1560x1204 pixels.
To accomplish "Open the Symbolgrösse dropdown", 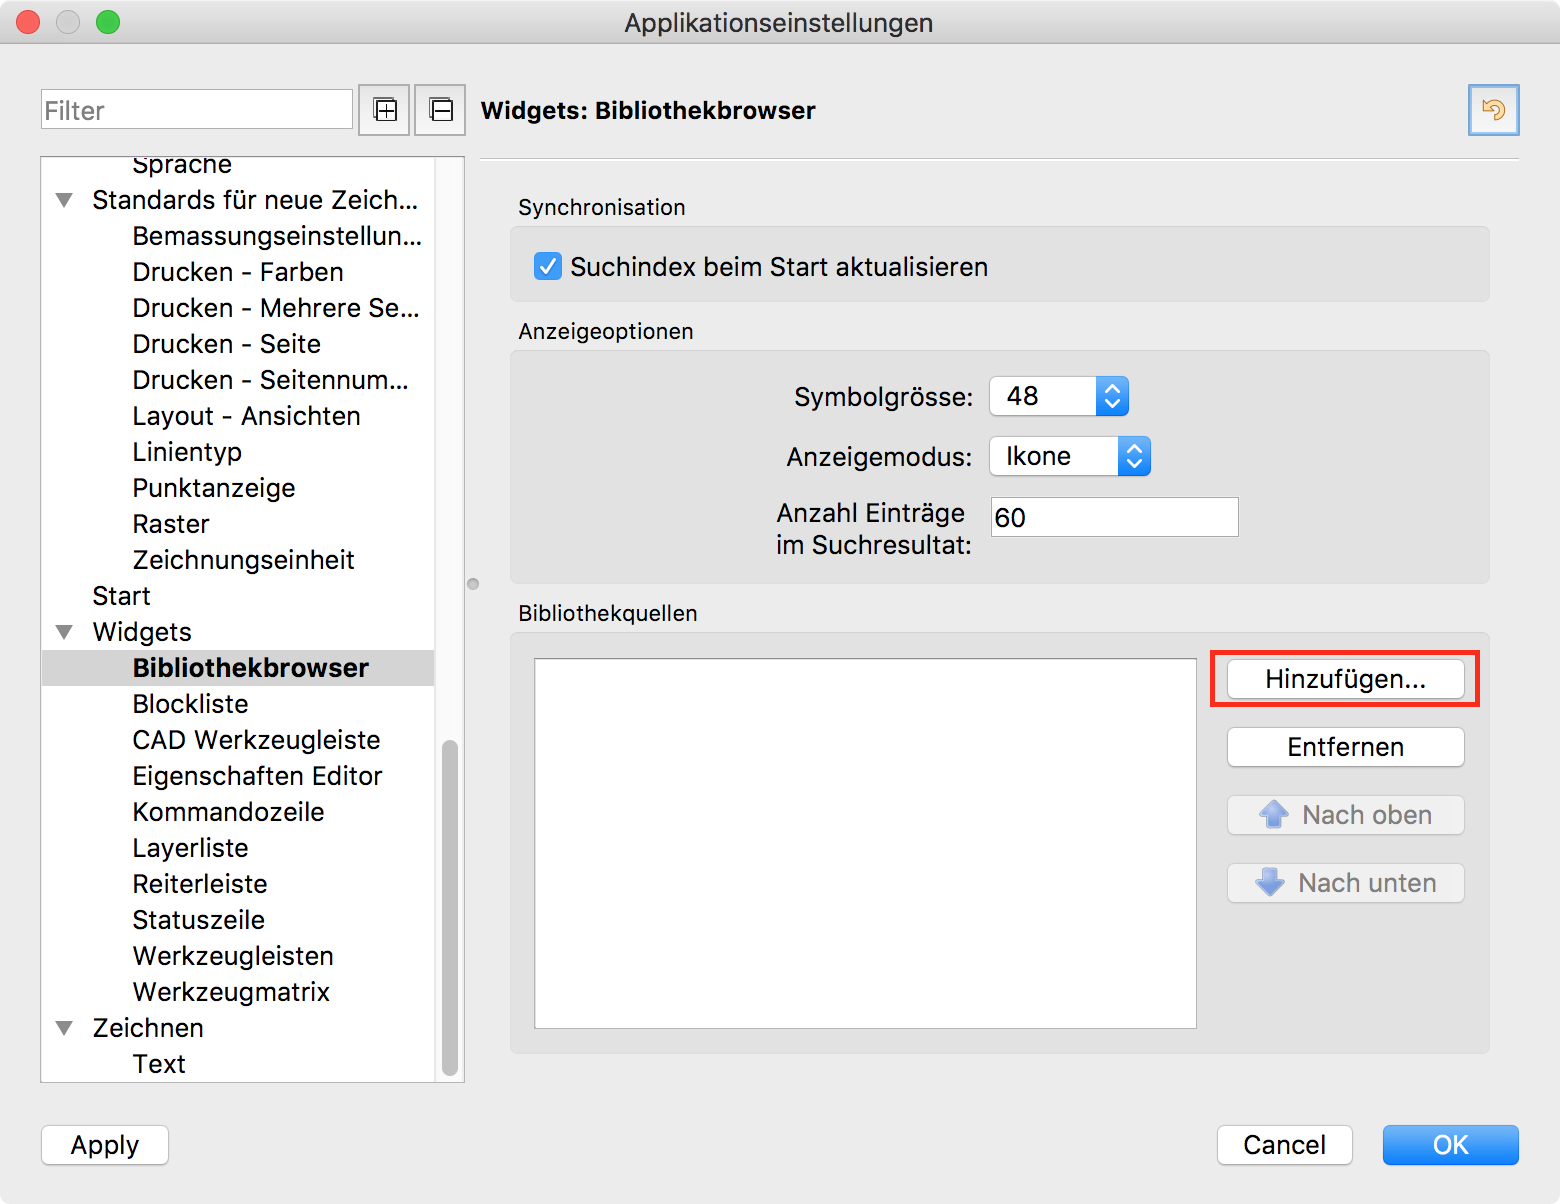I will (x=1059, y=397).
